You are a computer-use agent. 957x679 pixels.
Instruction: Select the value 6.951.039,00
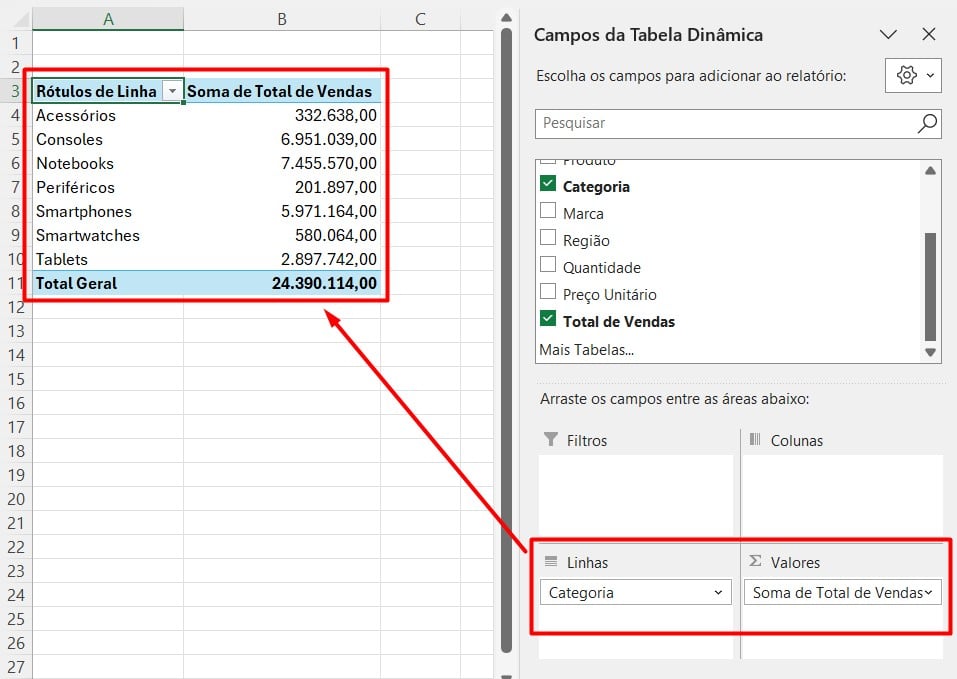pyautogui.click(x=282, y=139)
